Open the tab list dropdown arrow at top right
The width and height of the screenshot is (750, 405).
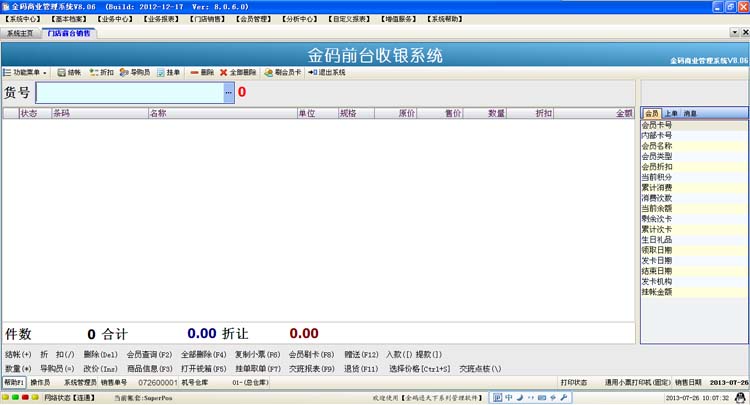coord(735,33)
